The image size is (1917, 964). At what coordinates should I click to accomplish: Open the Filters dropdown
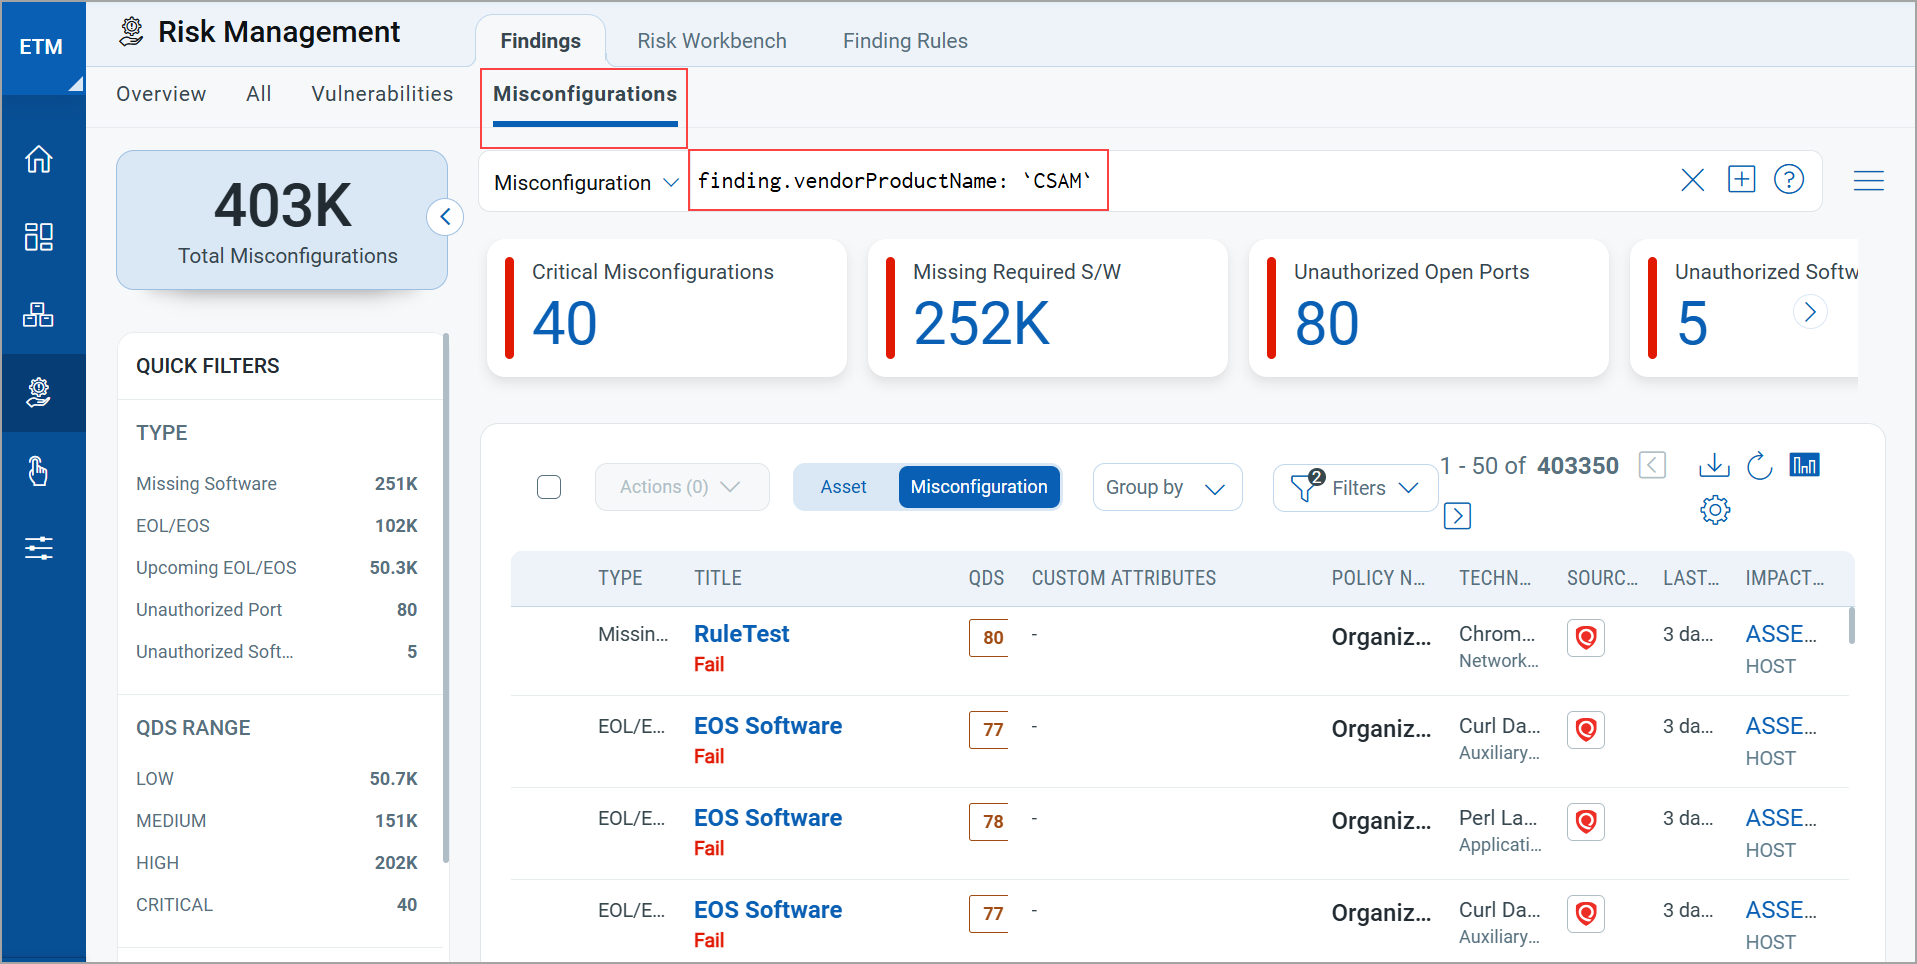tap(1355, 487)
